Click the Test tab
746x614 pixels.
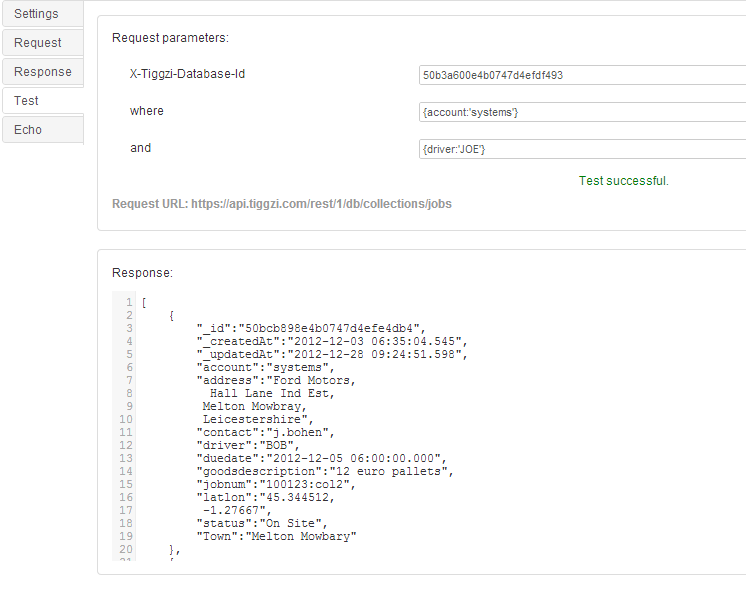pos(27,101)
